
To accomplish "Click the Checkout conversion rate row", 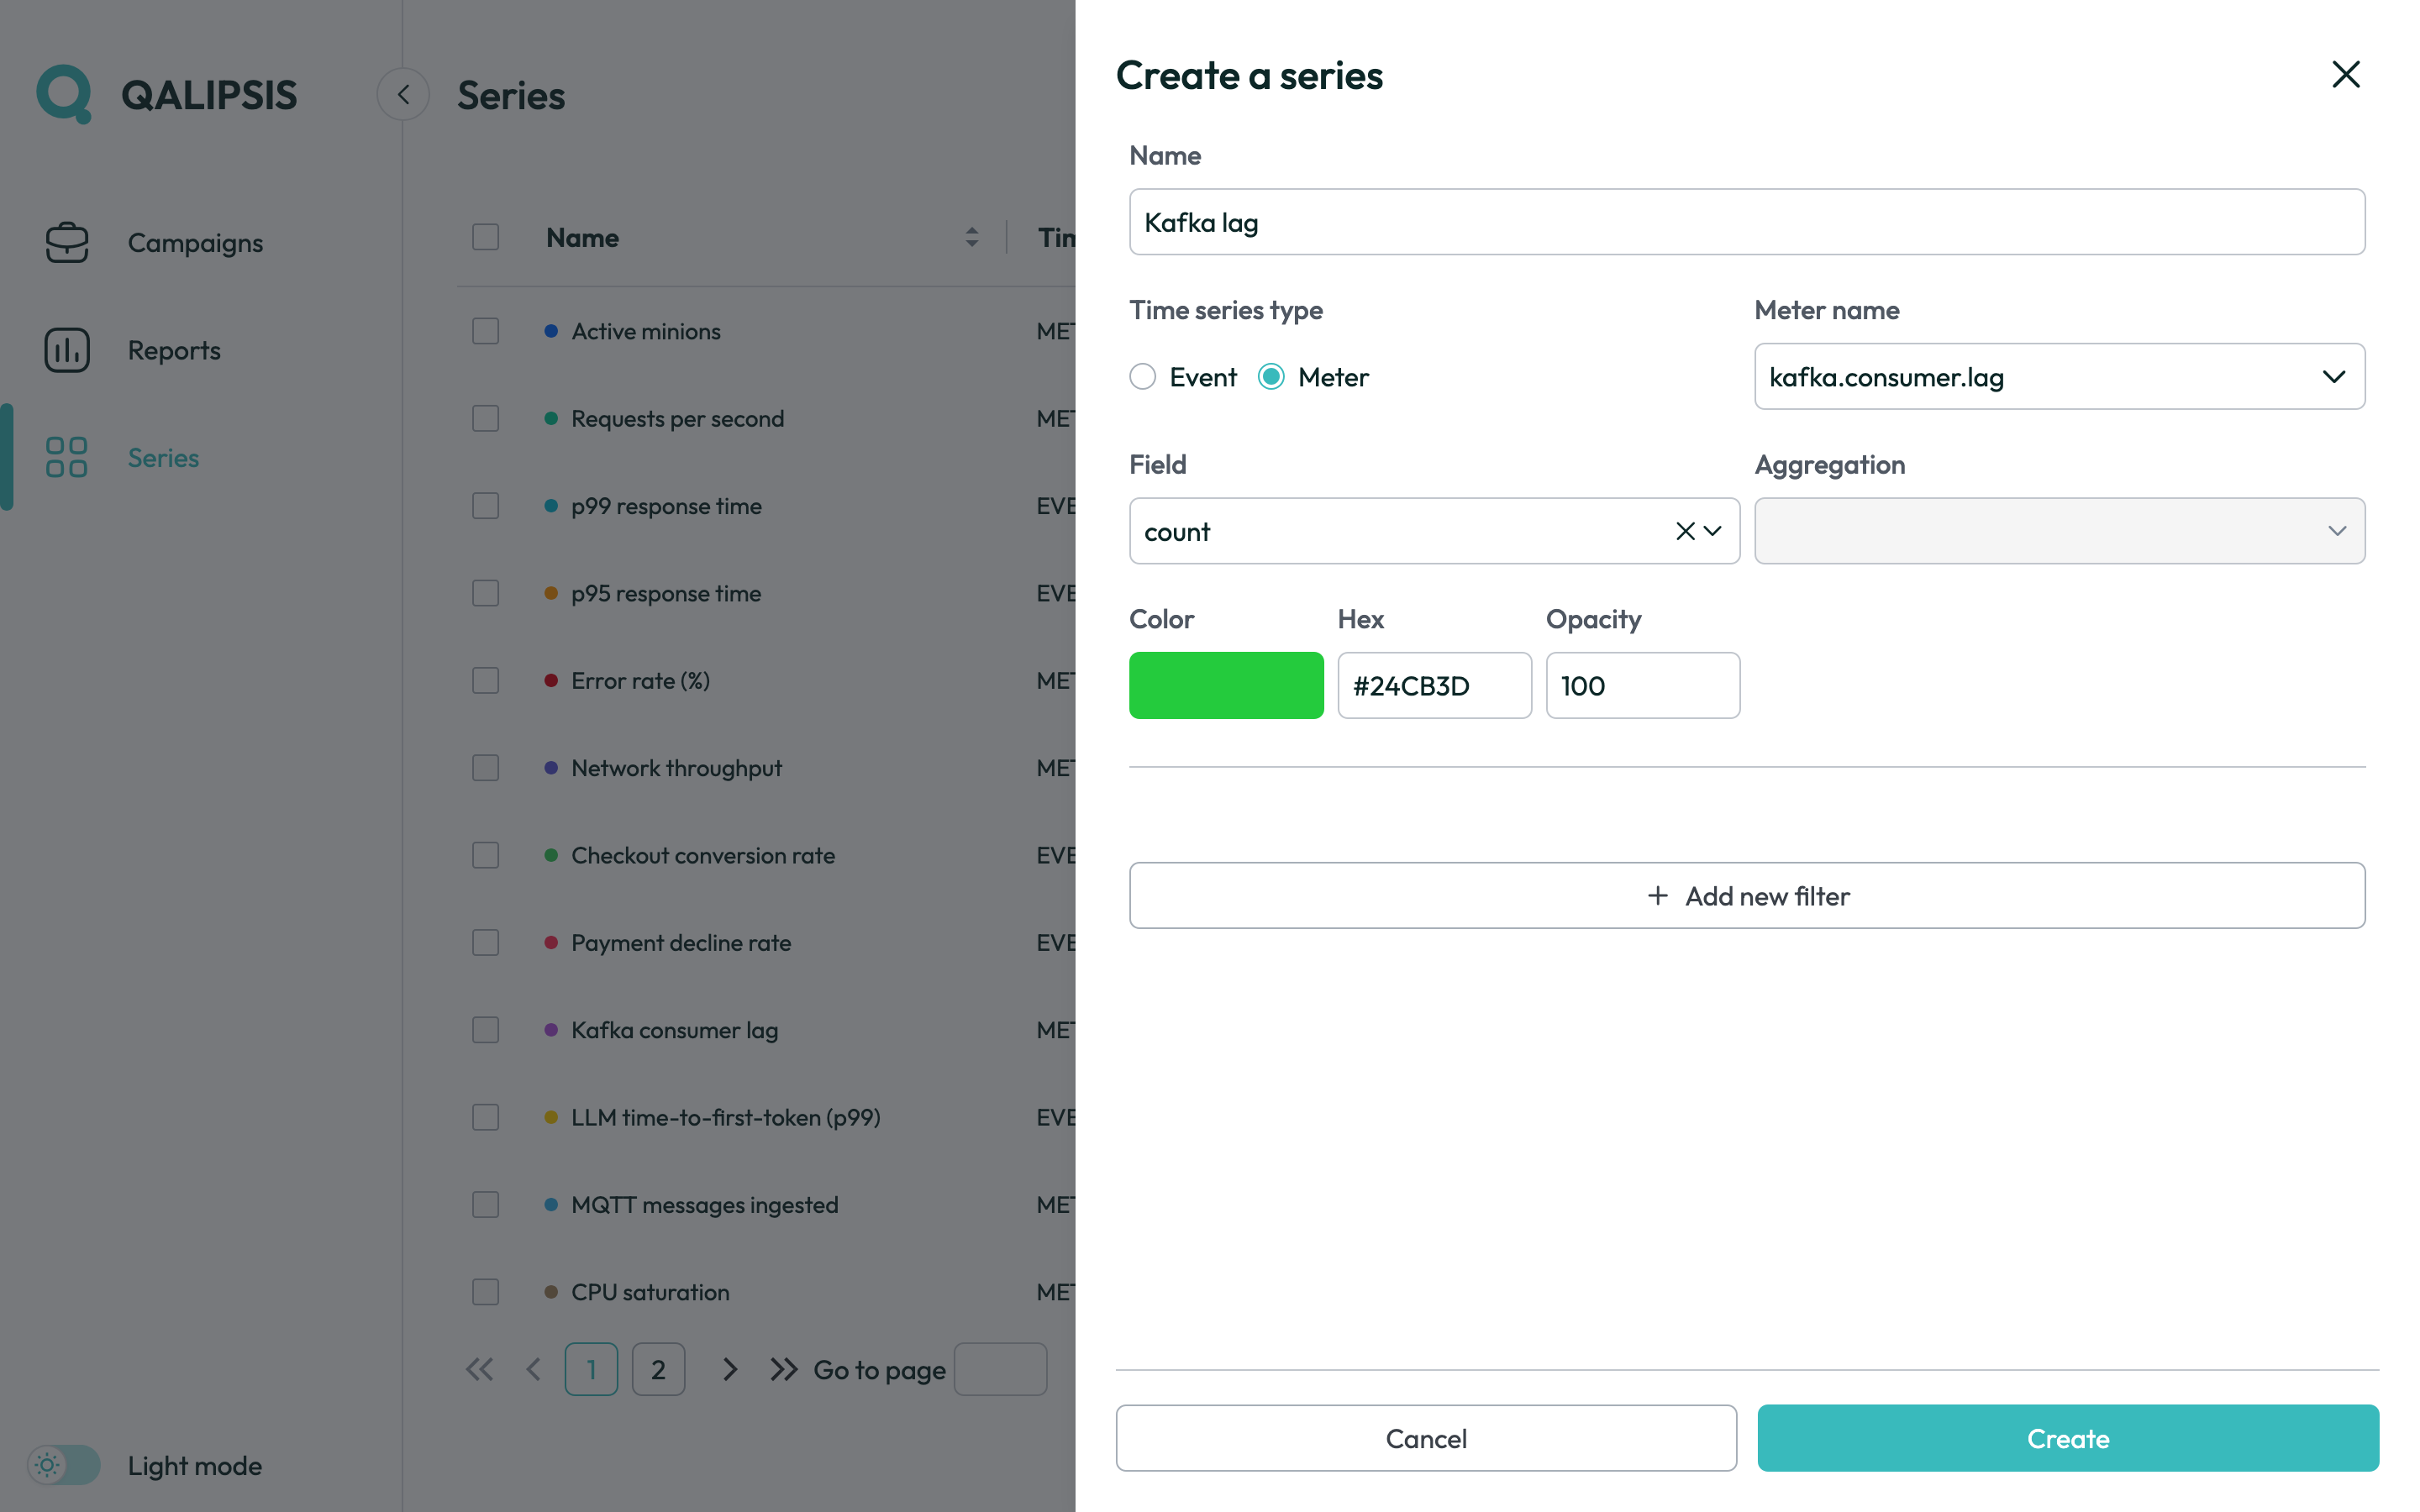I will point(766,855).
